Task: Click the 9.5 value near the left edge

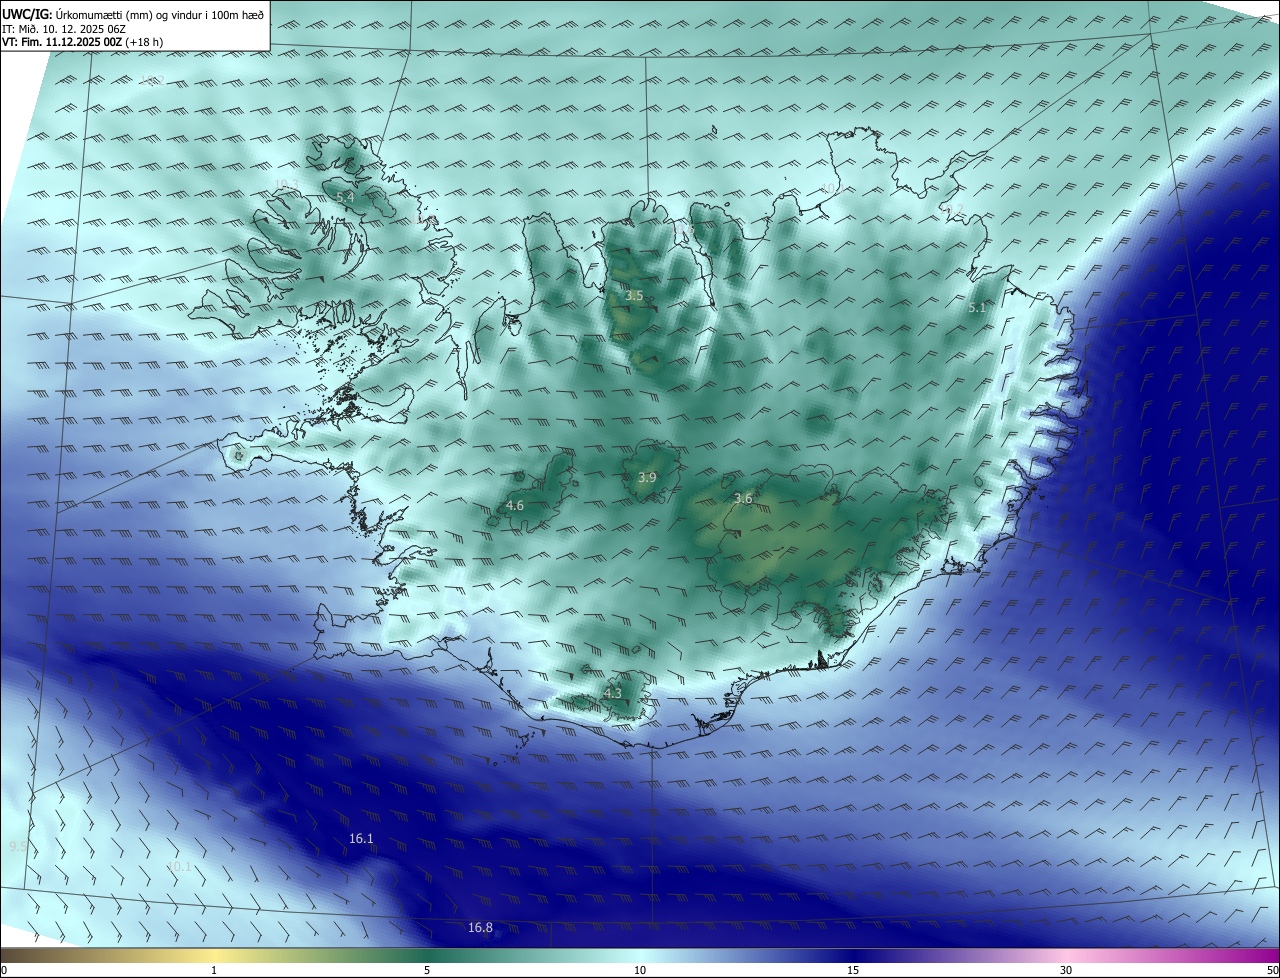Action: (18, 847)
